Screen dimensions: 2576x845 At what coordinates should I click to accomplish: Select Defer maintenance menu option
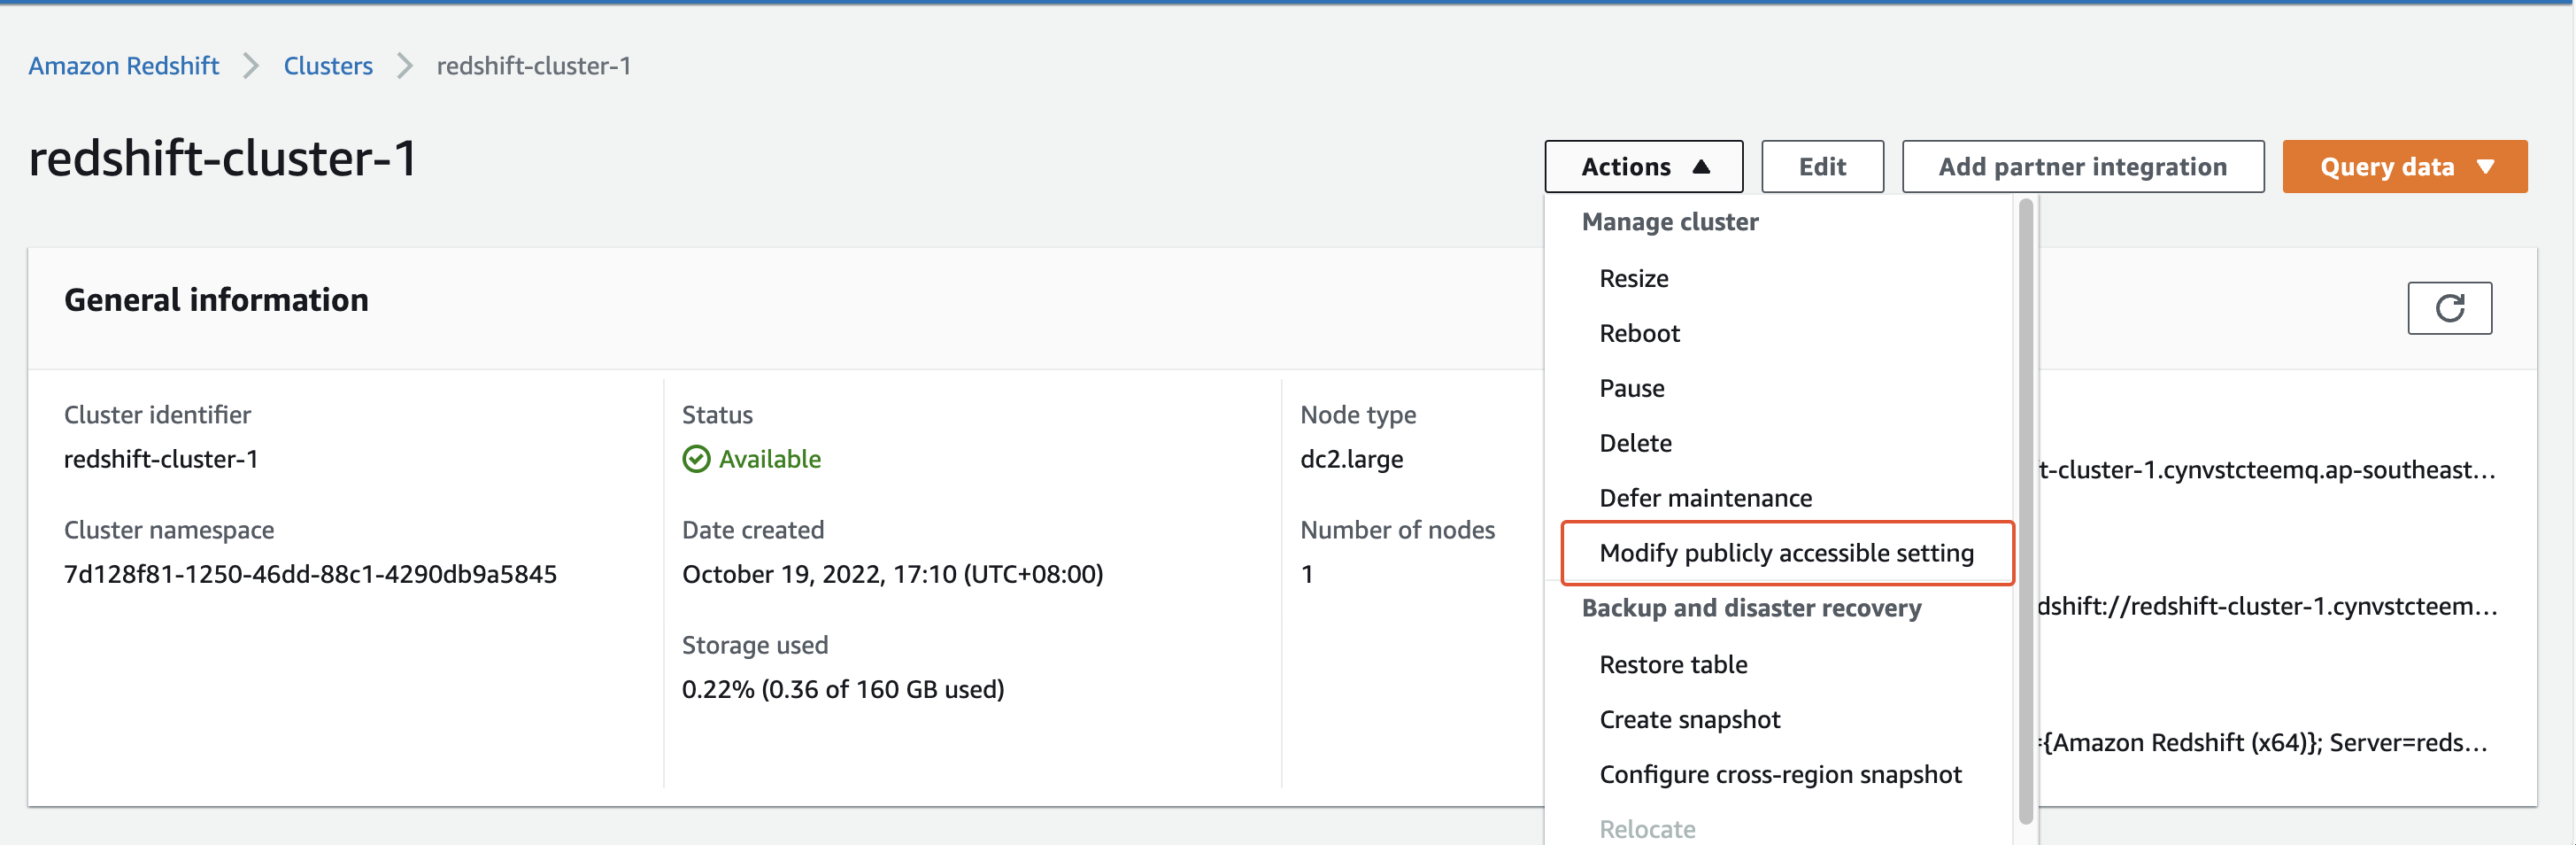(1705, 498)
